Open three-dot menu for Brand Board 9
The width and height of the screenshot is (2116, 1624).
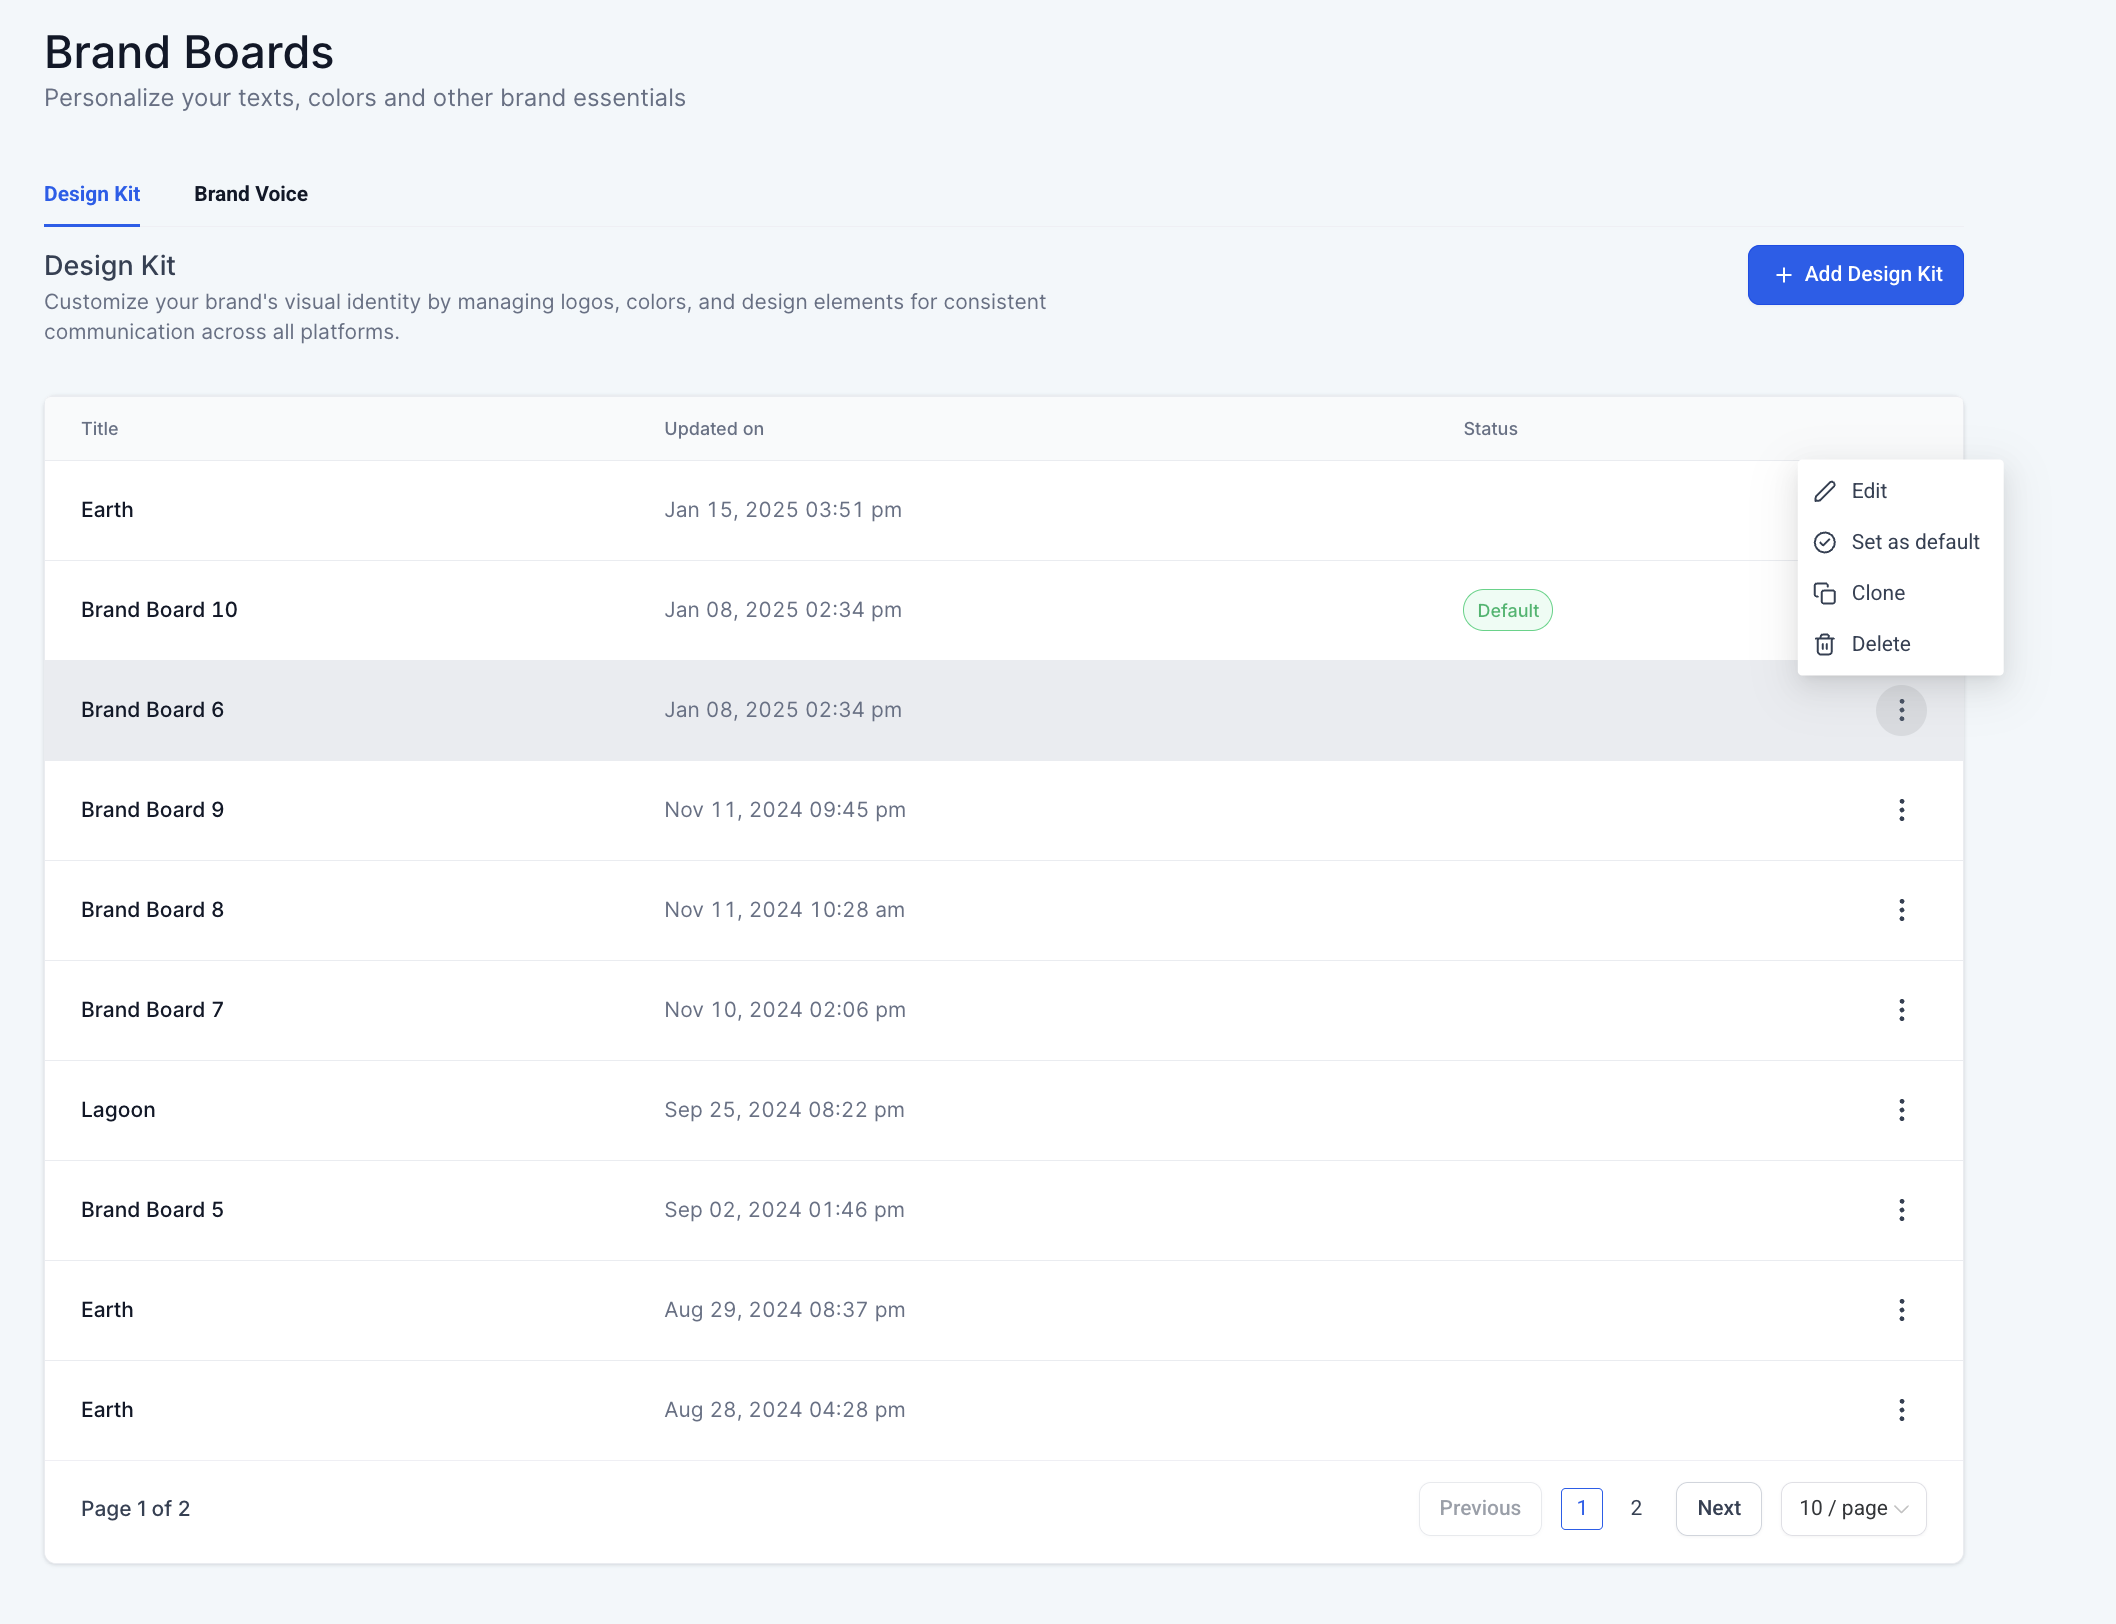1901,810
